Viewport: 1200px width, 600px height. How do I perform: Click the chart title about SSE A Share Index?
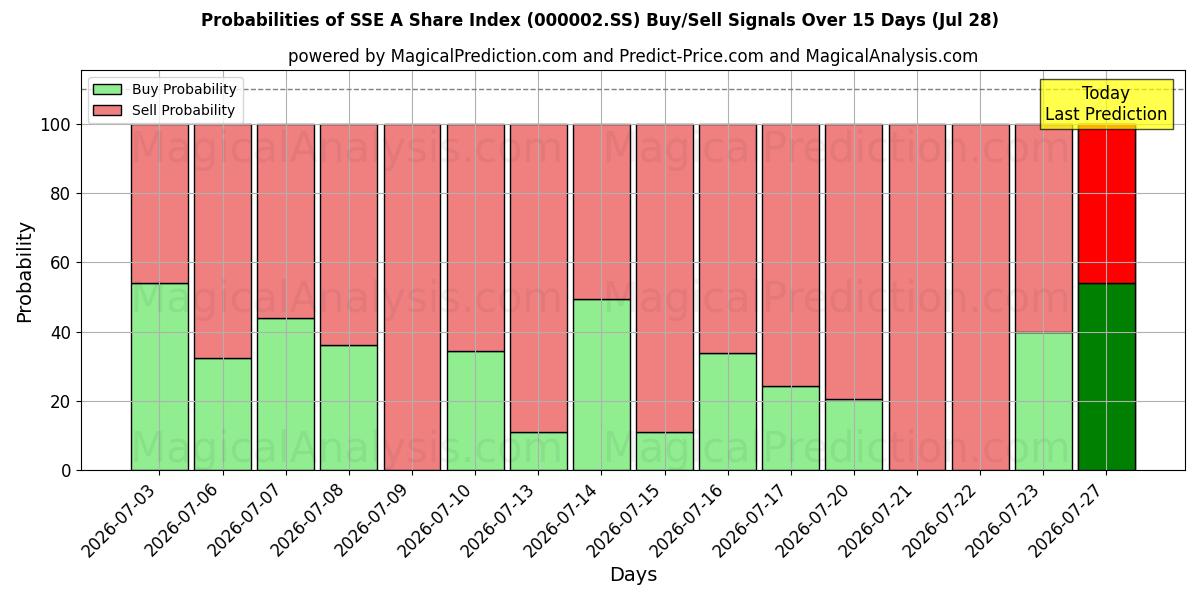click(x=600, y=20)
